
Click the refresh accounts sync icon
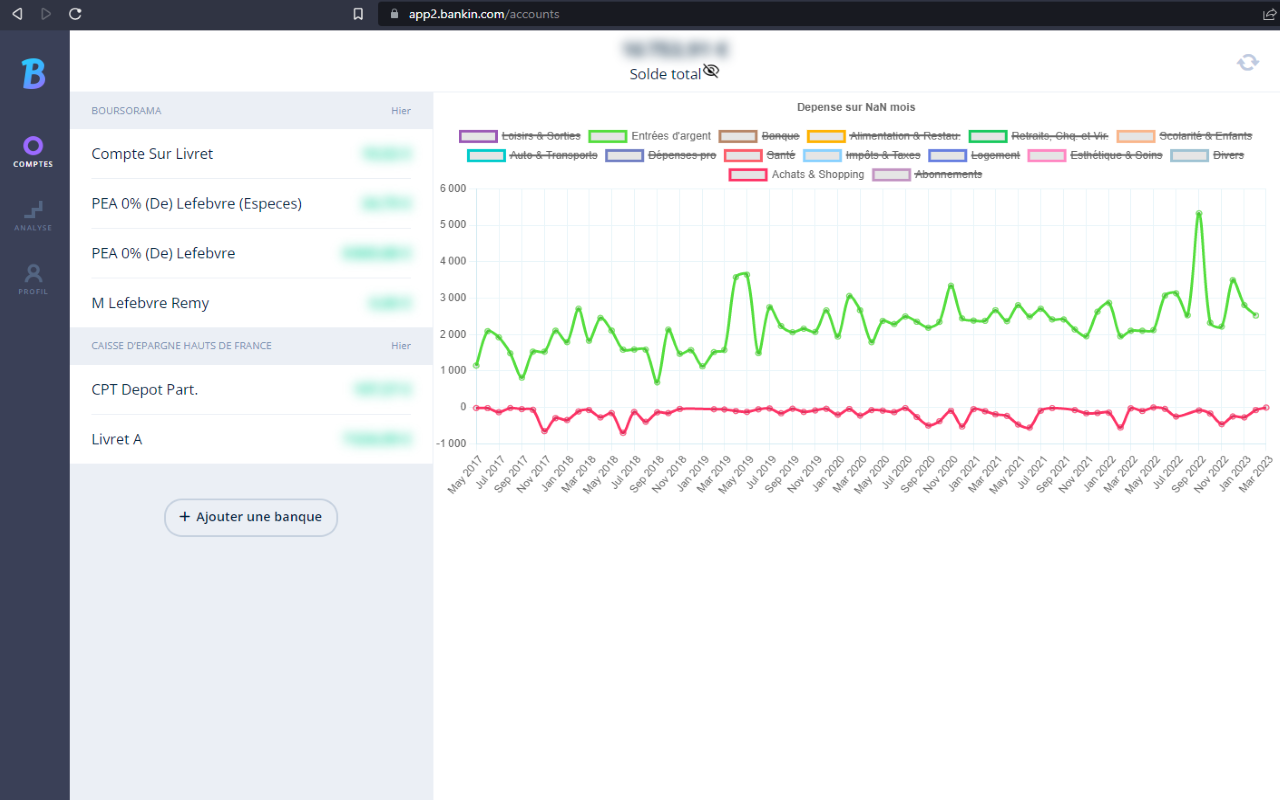coord(1247,62)
